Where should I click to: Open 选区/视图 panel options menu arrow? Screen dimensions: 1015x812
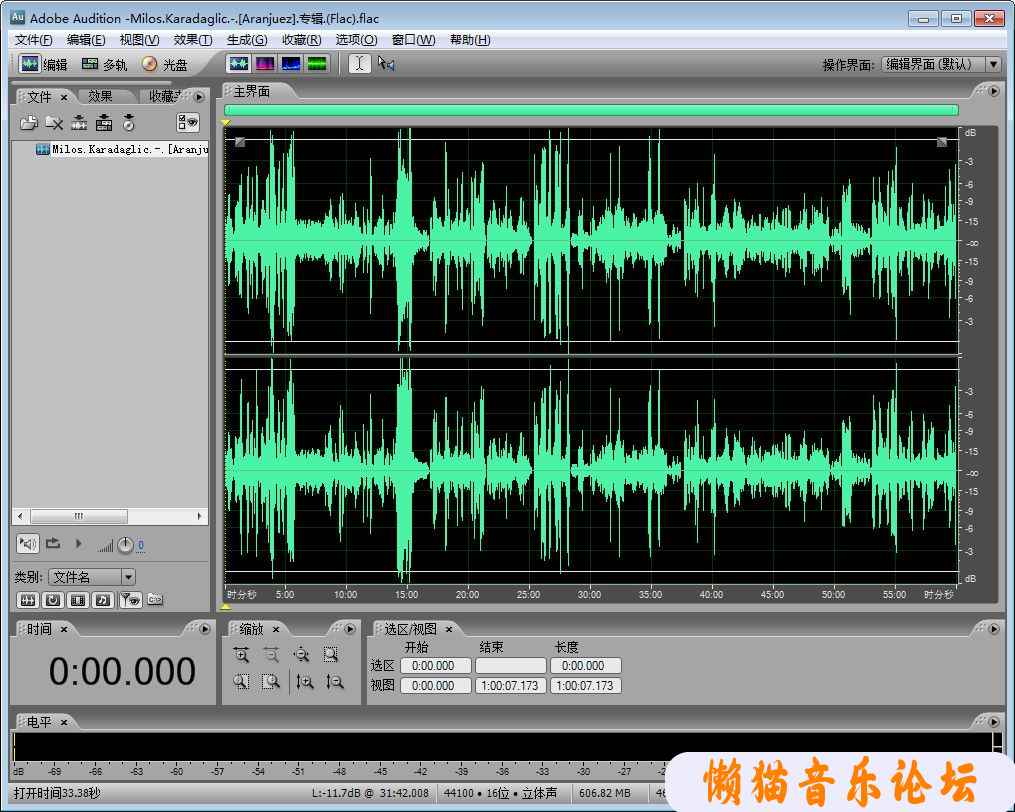coord(994,629)
